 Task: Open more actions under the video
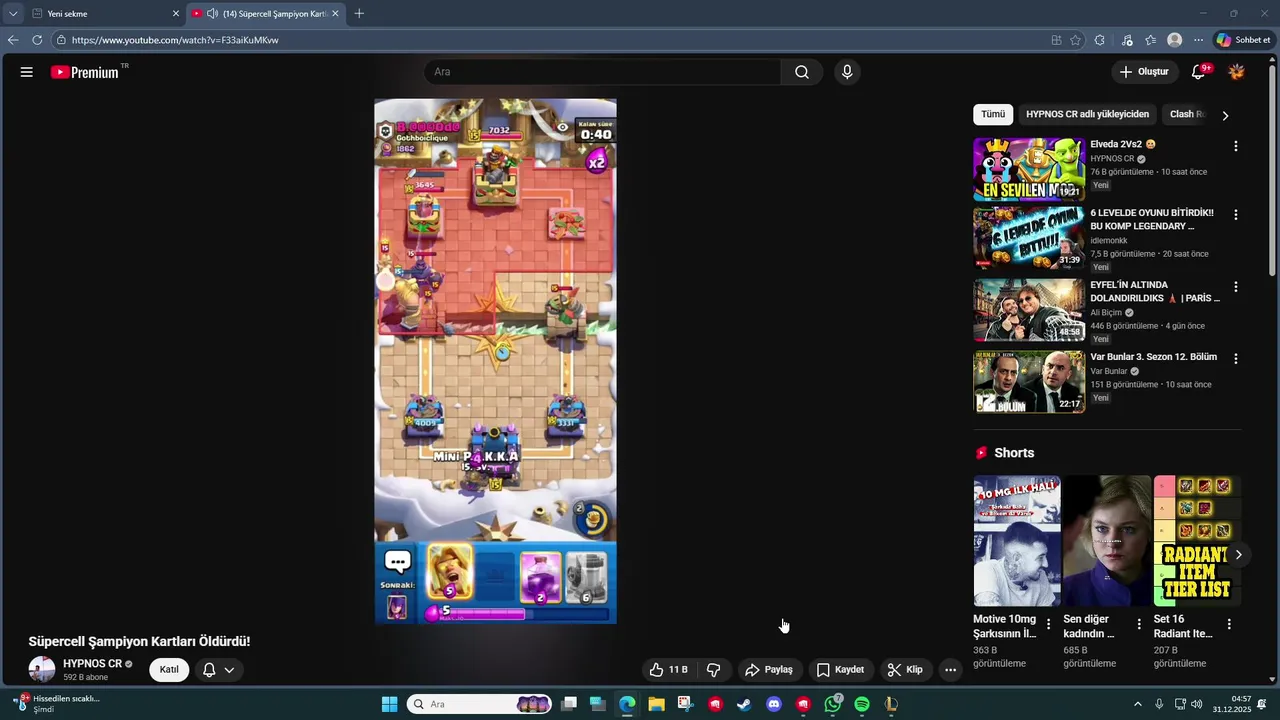(951, 670)
